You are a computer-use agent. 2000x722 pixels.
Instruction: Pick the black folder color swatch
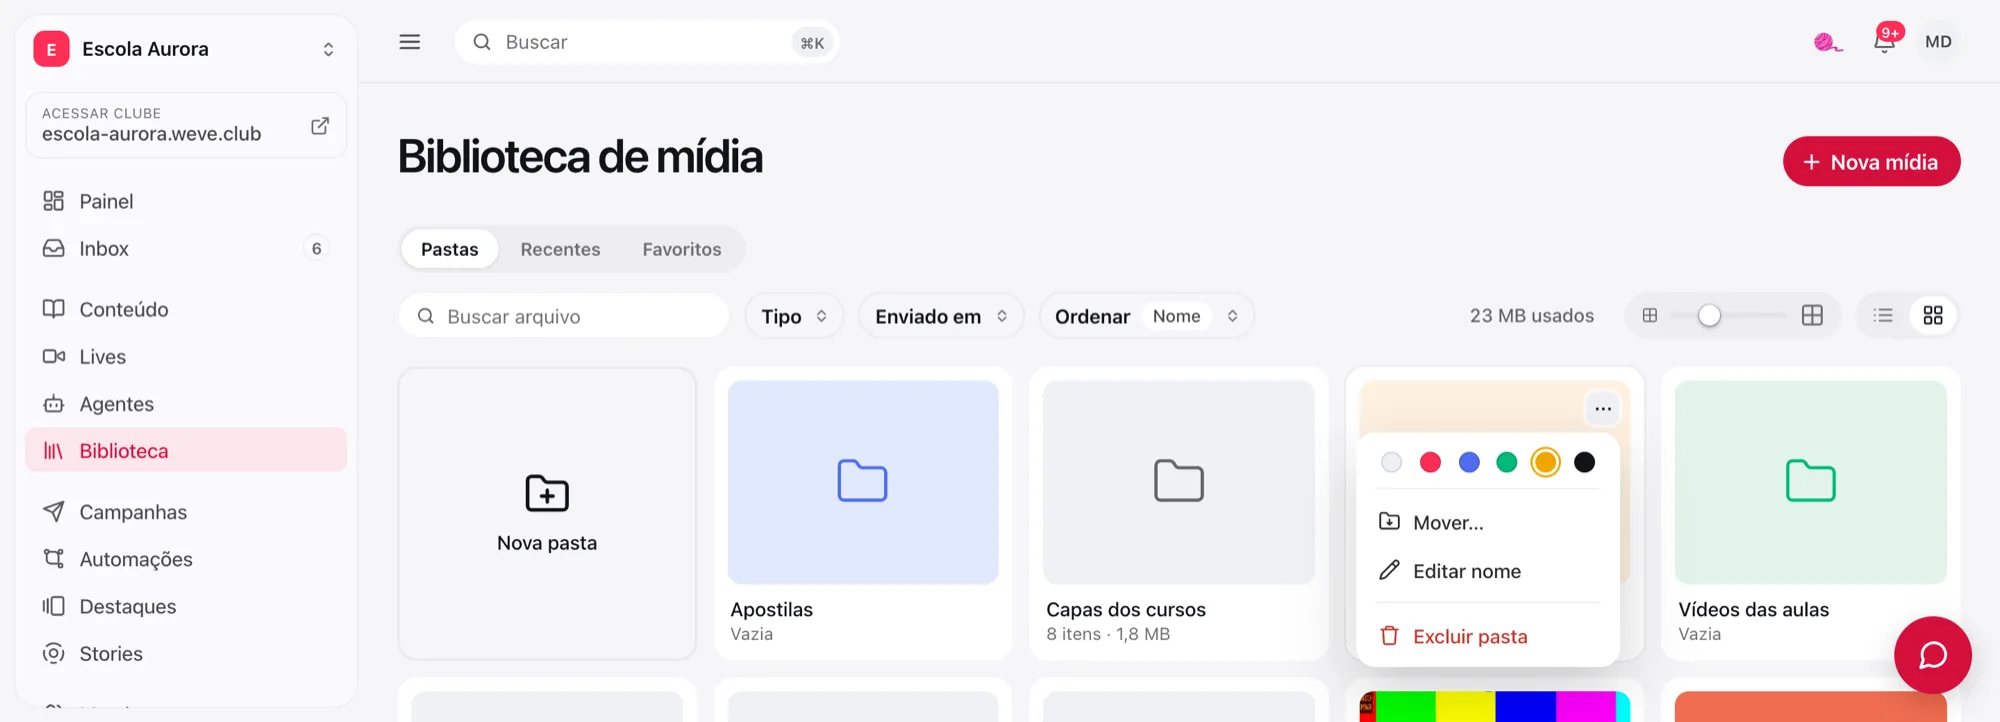pos(1585,462)
